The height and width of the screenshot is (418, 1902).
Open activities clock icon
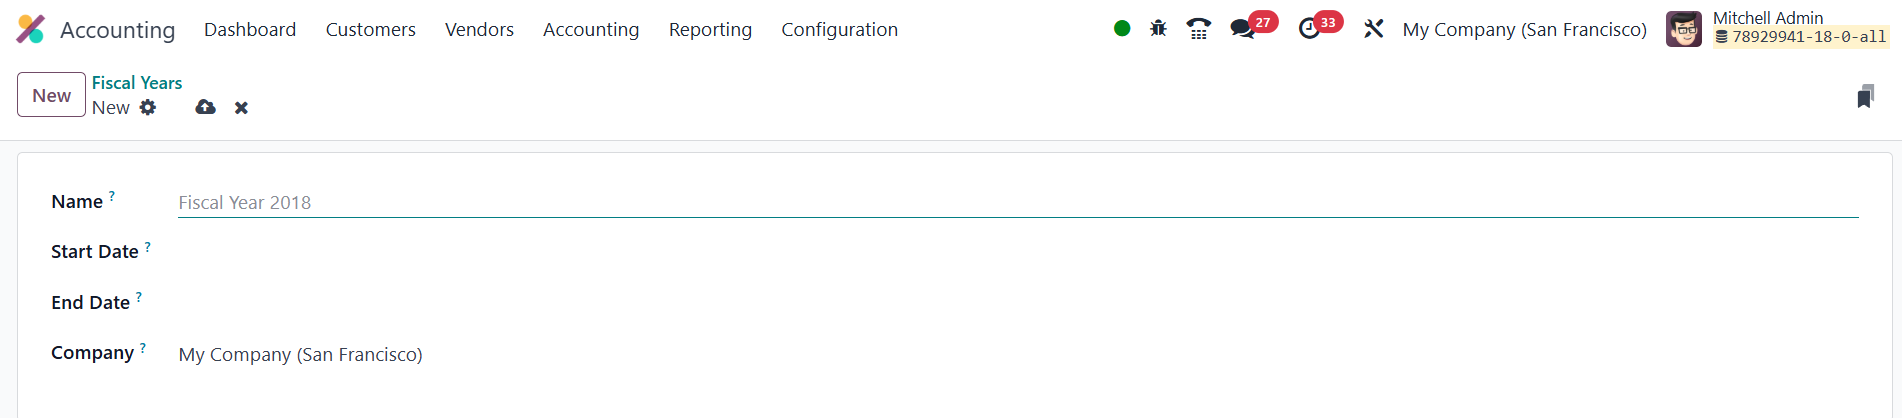pos(1309,29)
